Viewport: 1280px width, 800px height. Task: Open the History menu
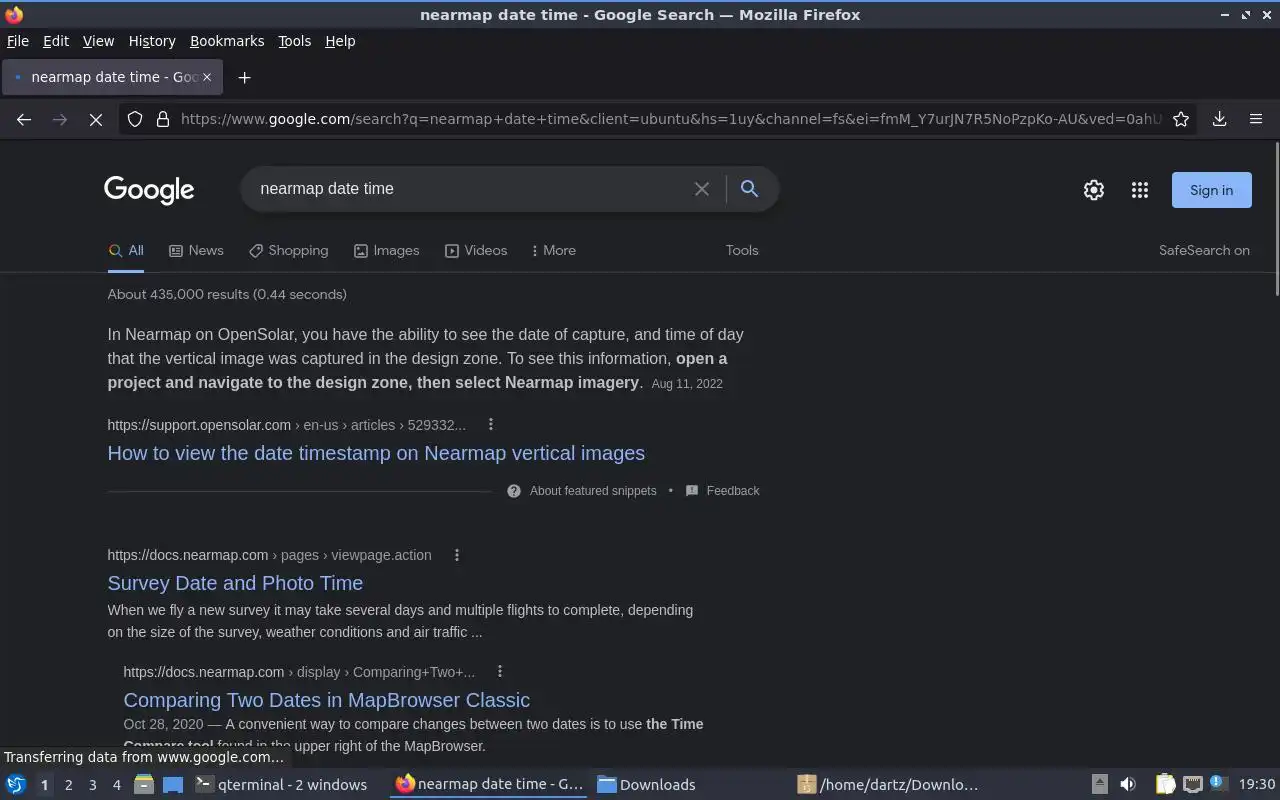(x=152, y=41)
